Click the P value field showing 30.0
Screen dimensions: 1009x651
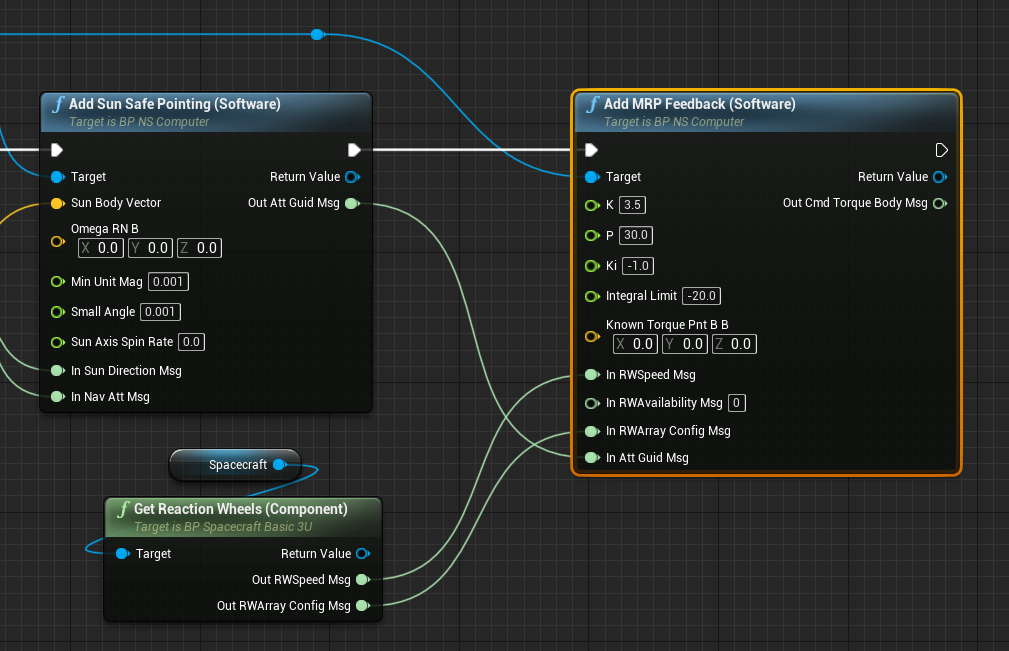(x=635, y=235)
